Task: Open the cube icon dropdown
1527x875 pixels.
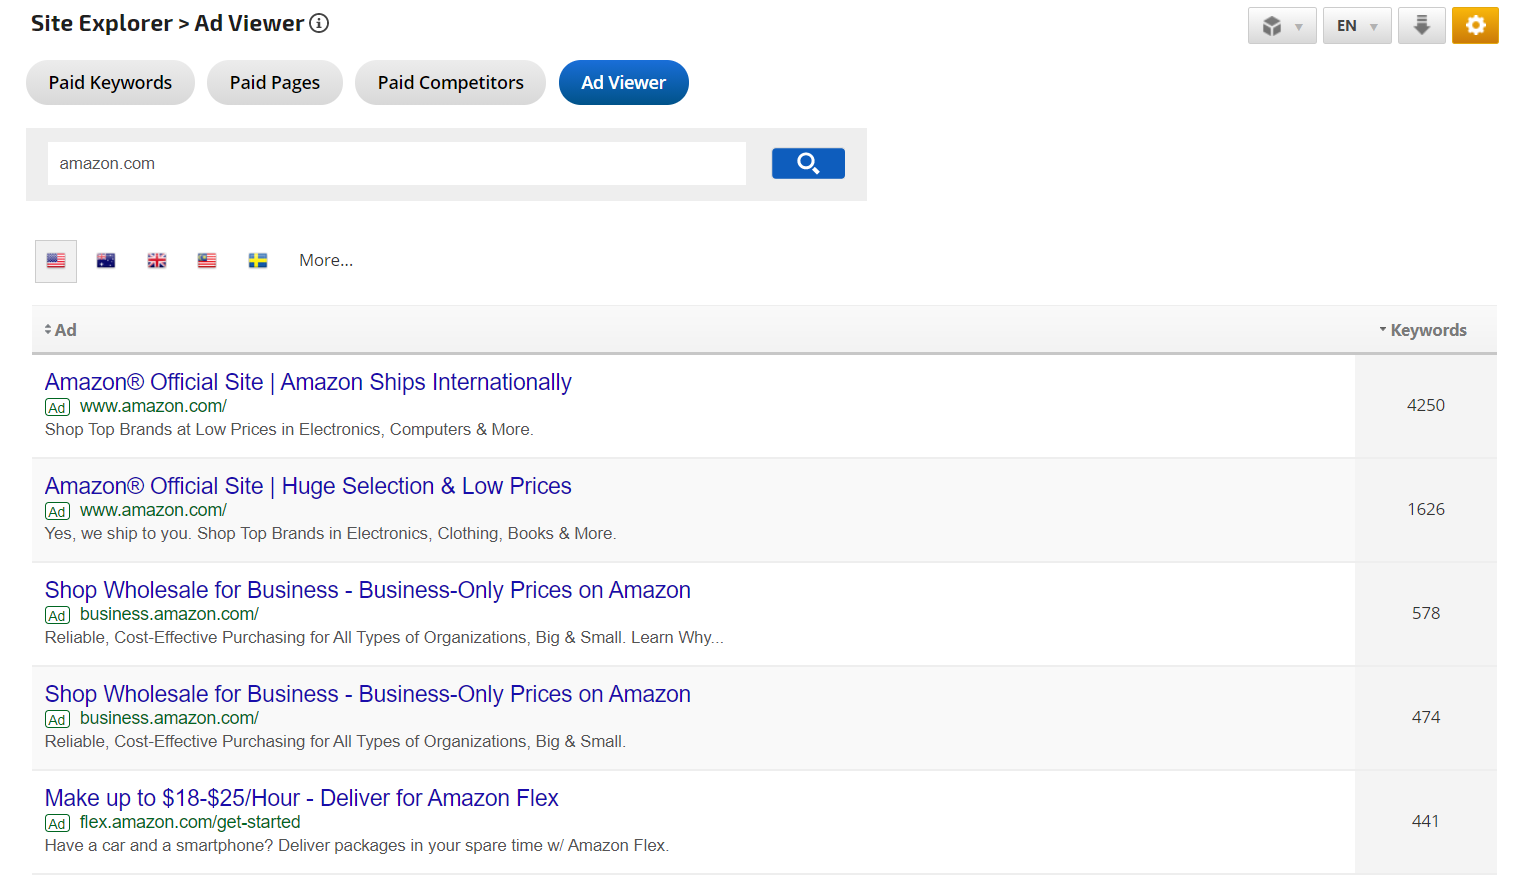Action: [x=1281, y=26]
